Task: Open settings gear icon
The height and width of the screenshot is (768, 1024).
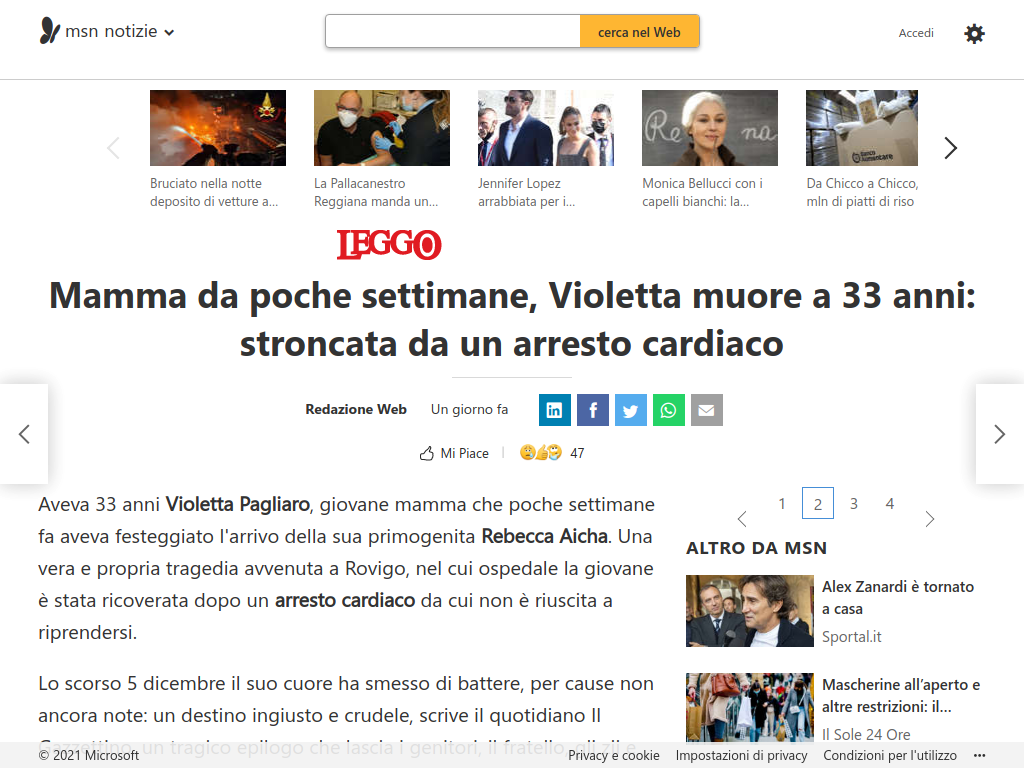Action: tap(974, 33)
